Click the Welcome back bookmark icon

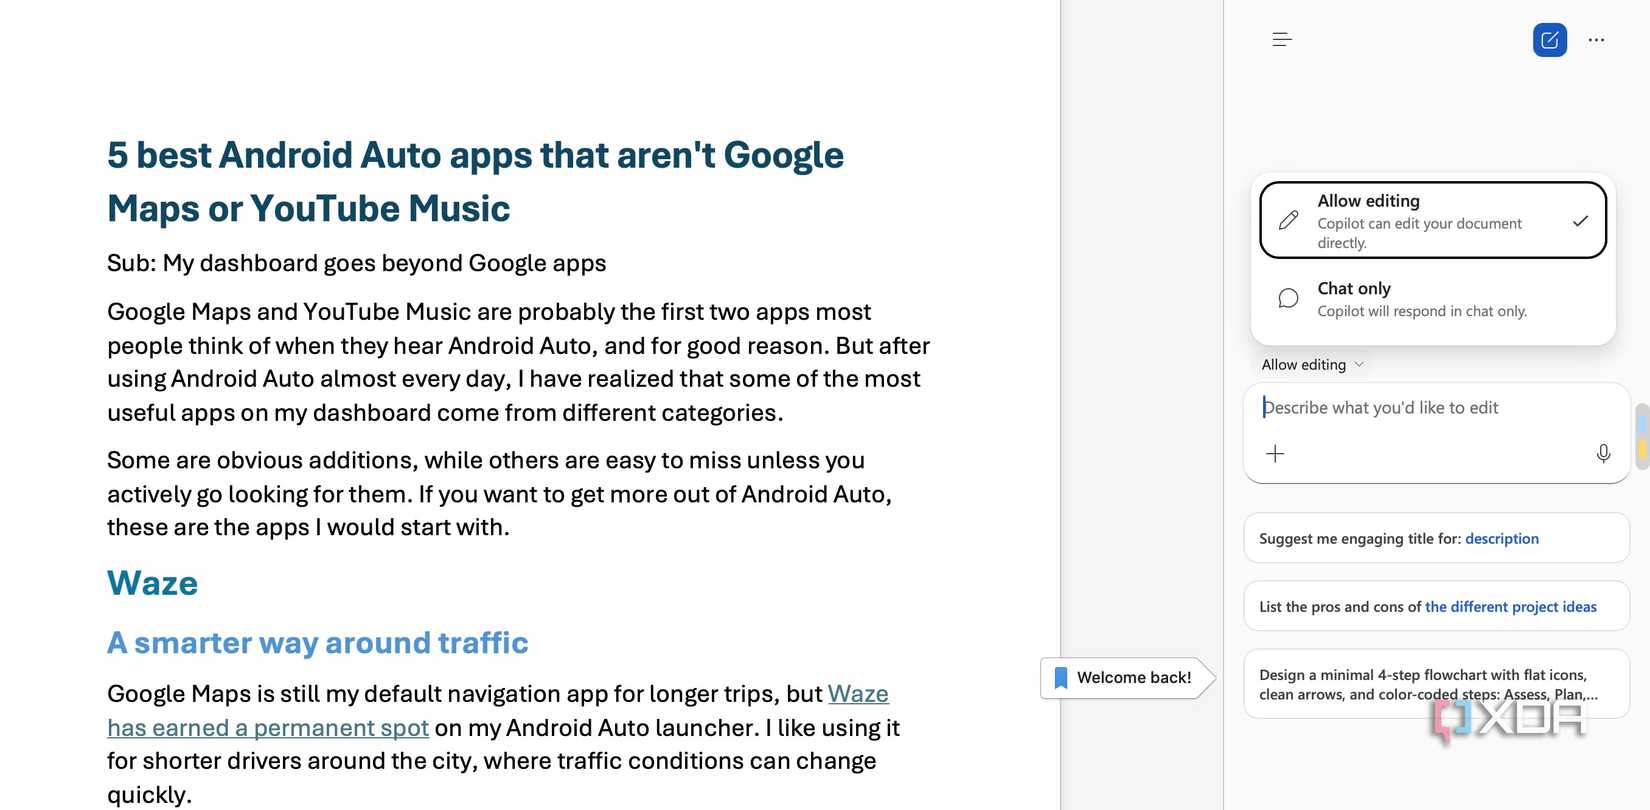click(1061, 678)
